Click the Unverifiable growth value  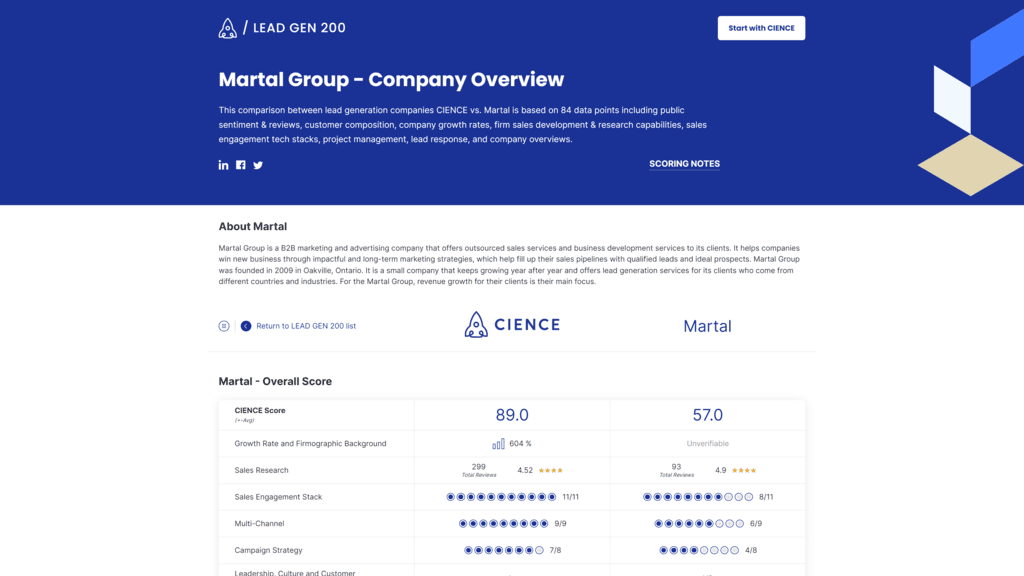707,443
